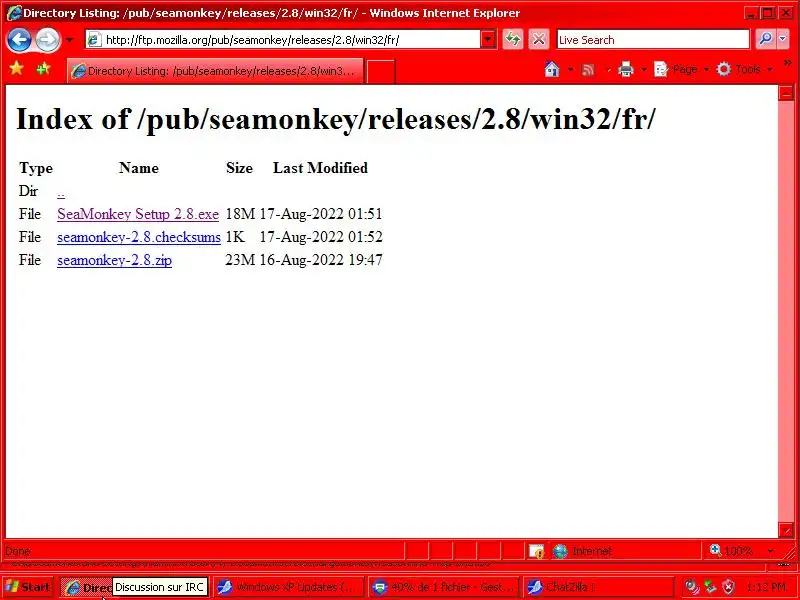
Task: Open parent directory '..' link
Action: (61, 192)
